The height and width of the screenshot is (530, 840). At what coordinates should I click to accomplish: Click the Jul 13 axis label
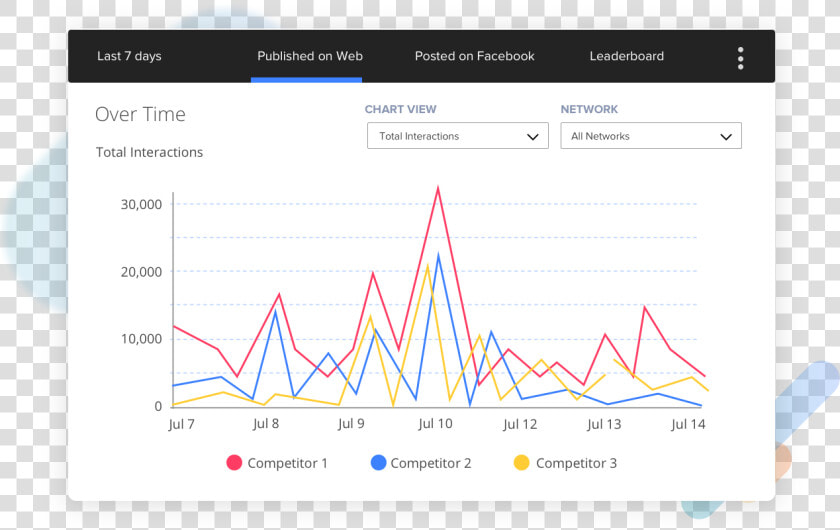pyautogui.click(x=604, y=424)
